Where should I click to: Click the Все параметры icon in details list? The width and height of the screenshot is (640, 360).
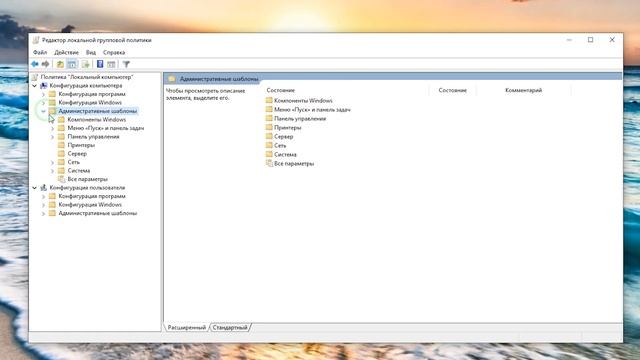(269, 163)
